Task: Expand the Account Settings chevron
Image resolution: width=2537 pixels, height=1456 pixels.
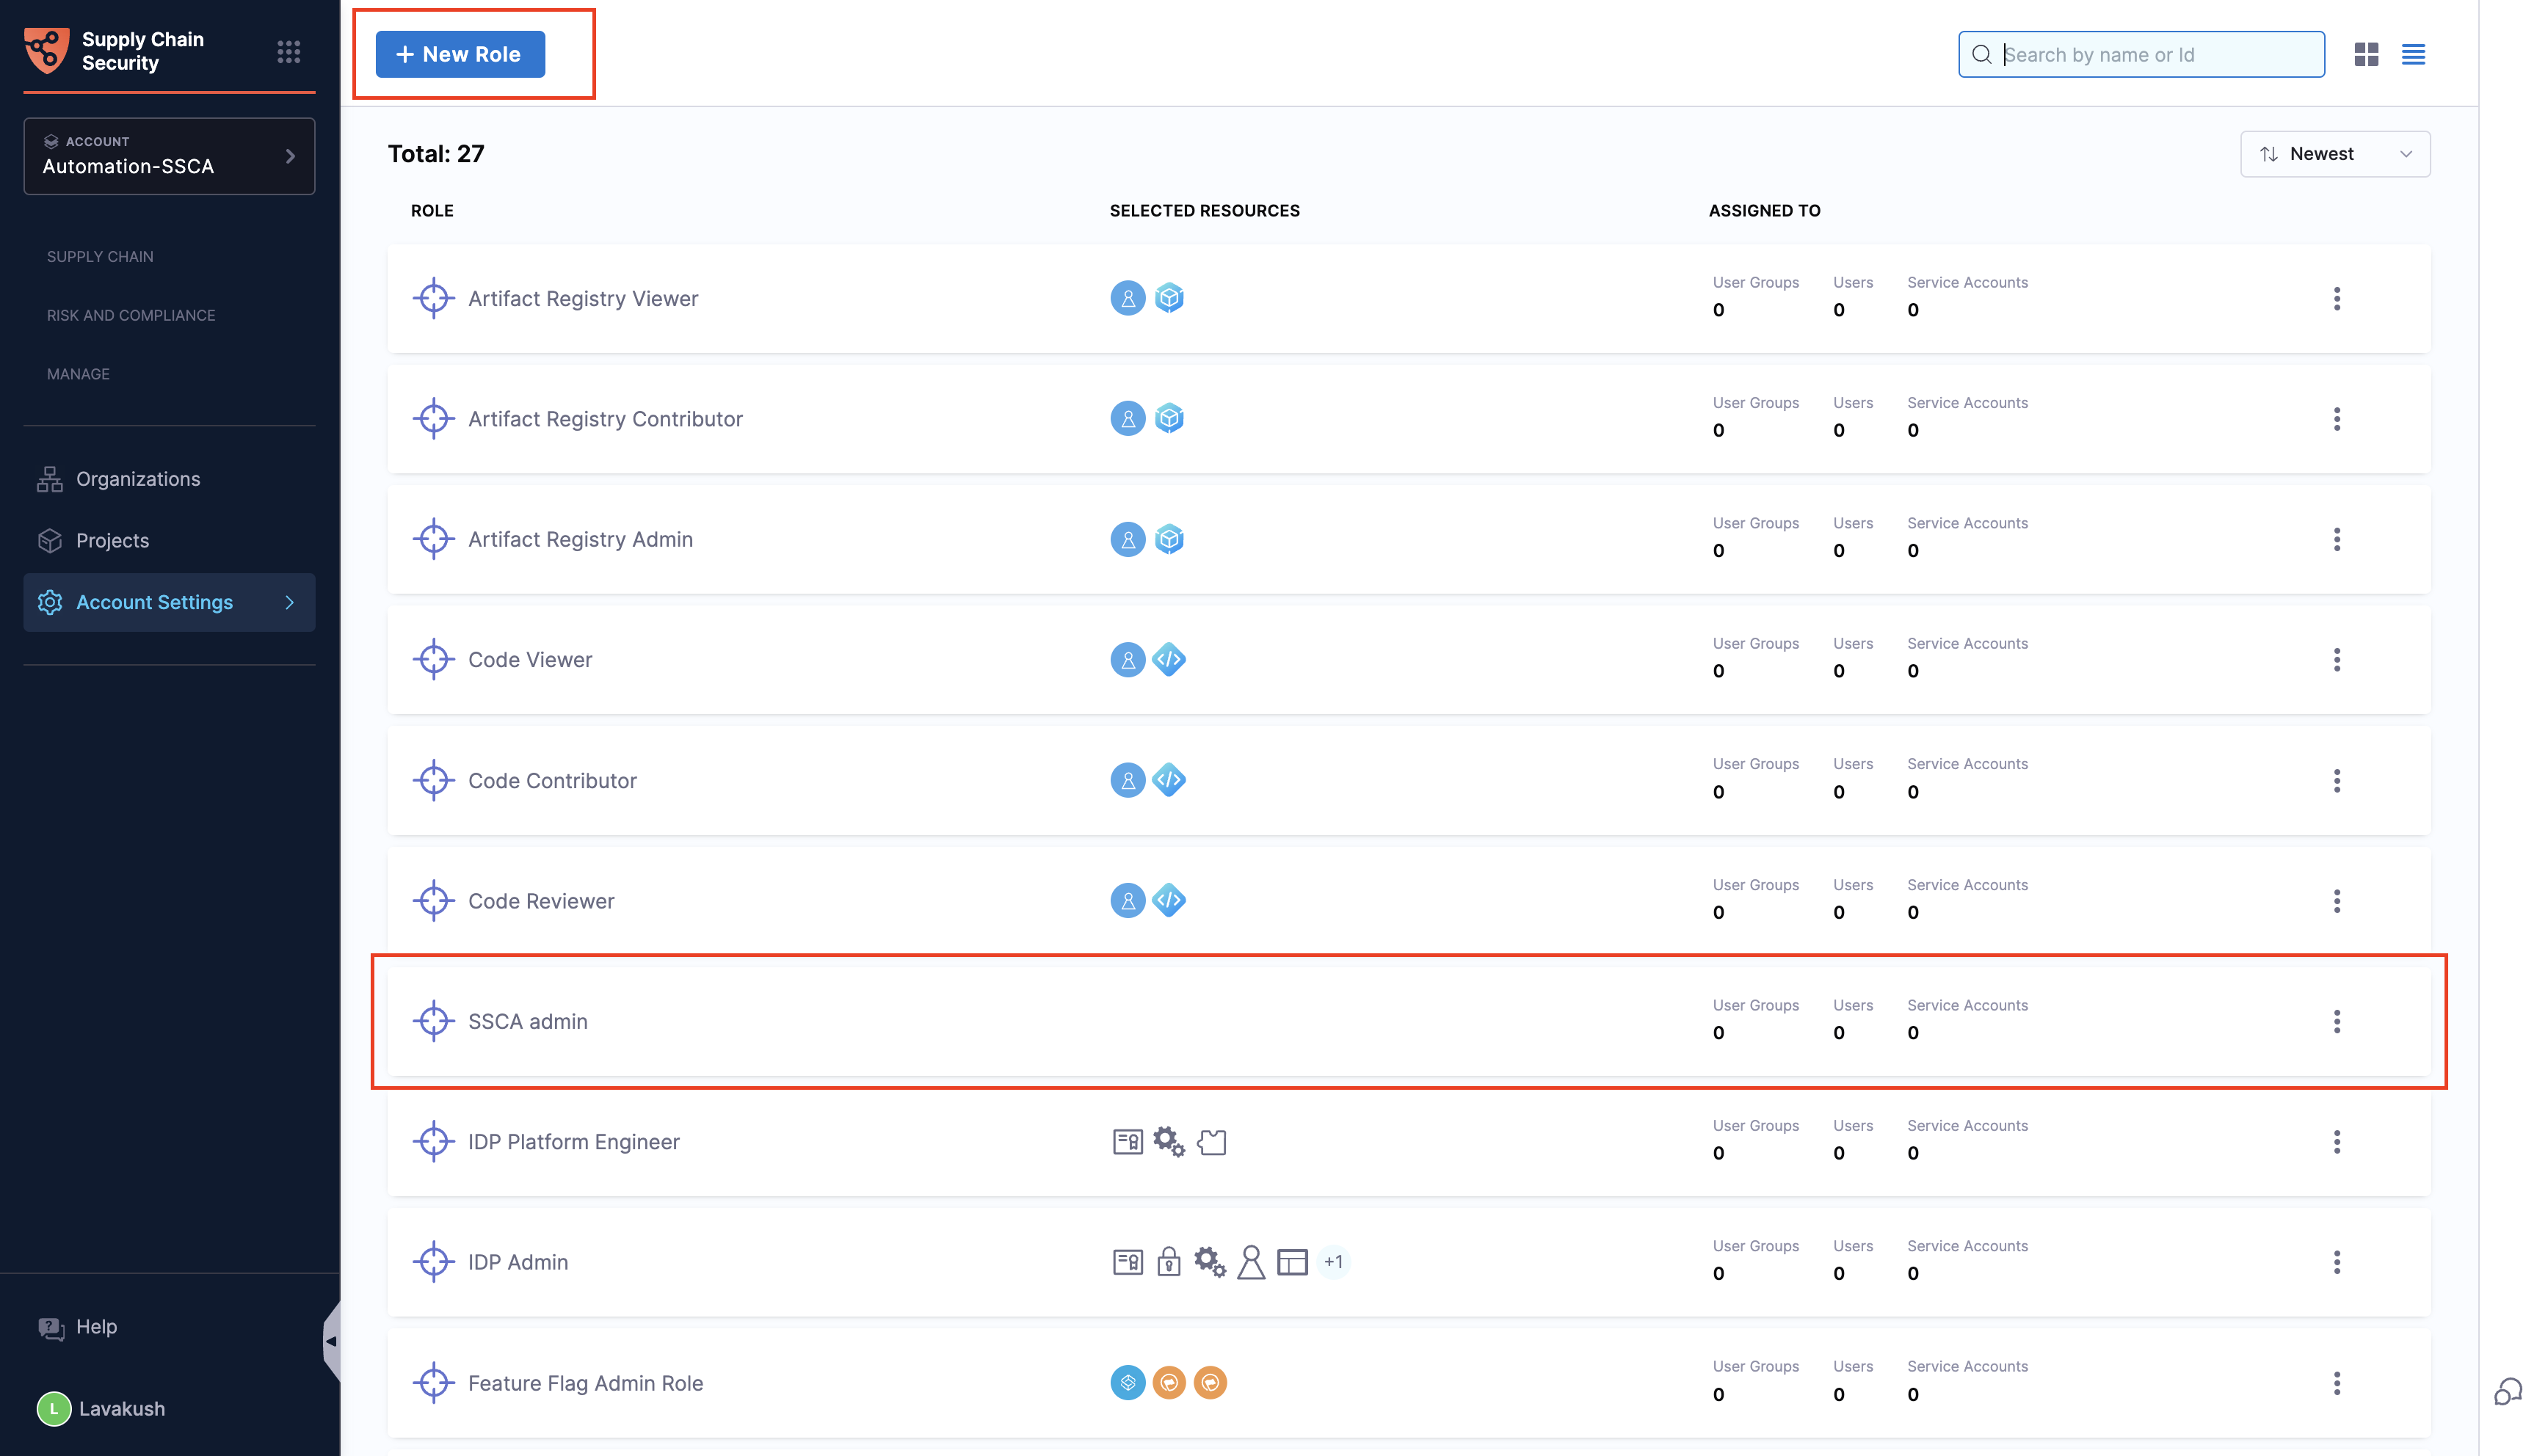Action: tap(290, 602)
